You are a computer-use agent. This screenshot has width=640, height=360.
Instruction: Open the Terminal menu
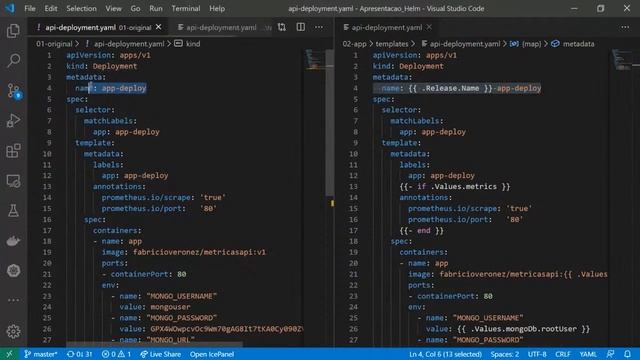tap(186, 8)
